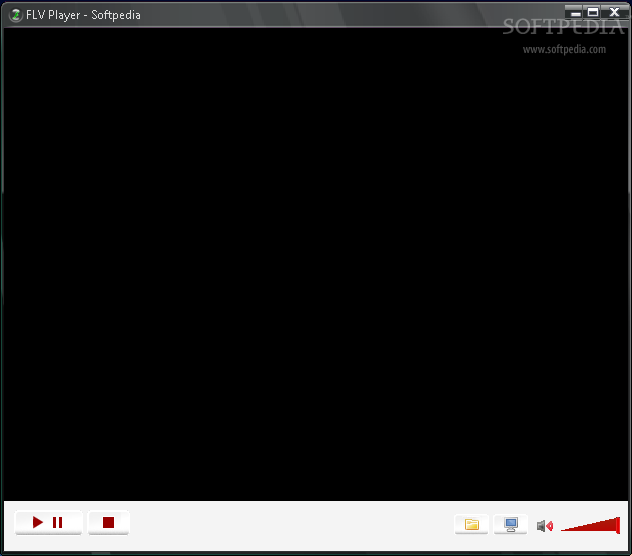This screenshot has height=556, width=632.
Task: Set volume on the red triangle slider
Action: click(590, 525)
